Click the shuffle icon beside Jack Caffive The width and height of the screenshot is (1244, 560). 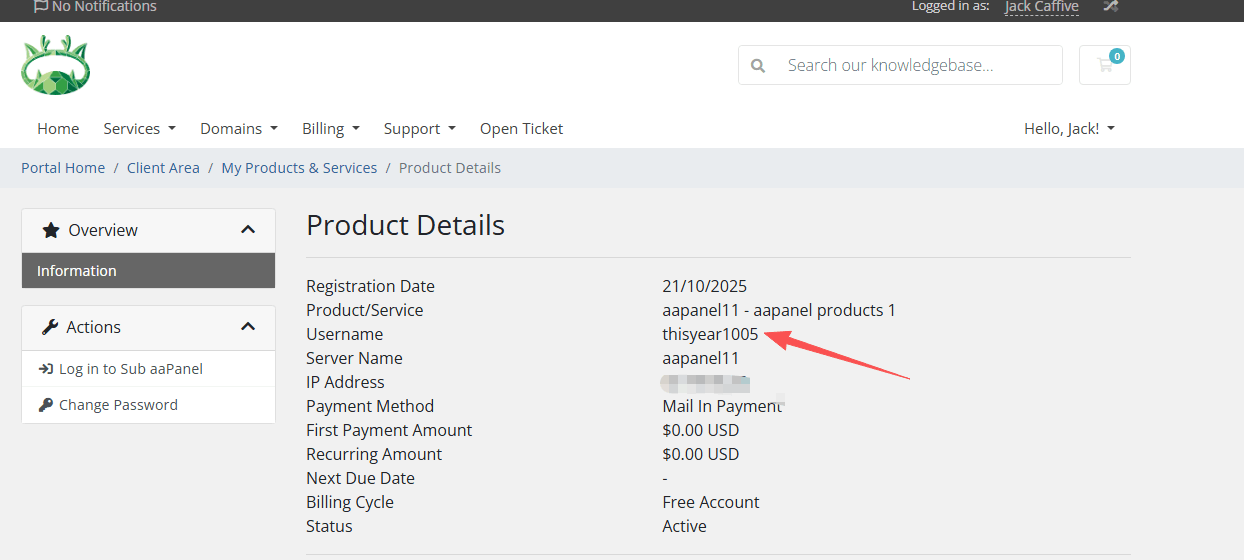tap(1110, 7)
